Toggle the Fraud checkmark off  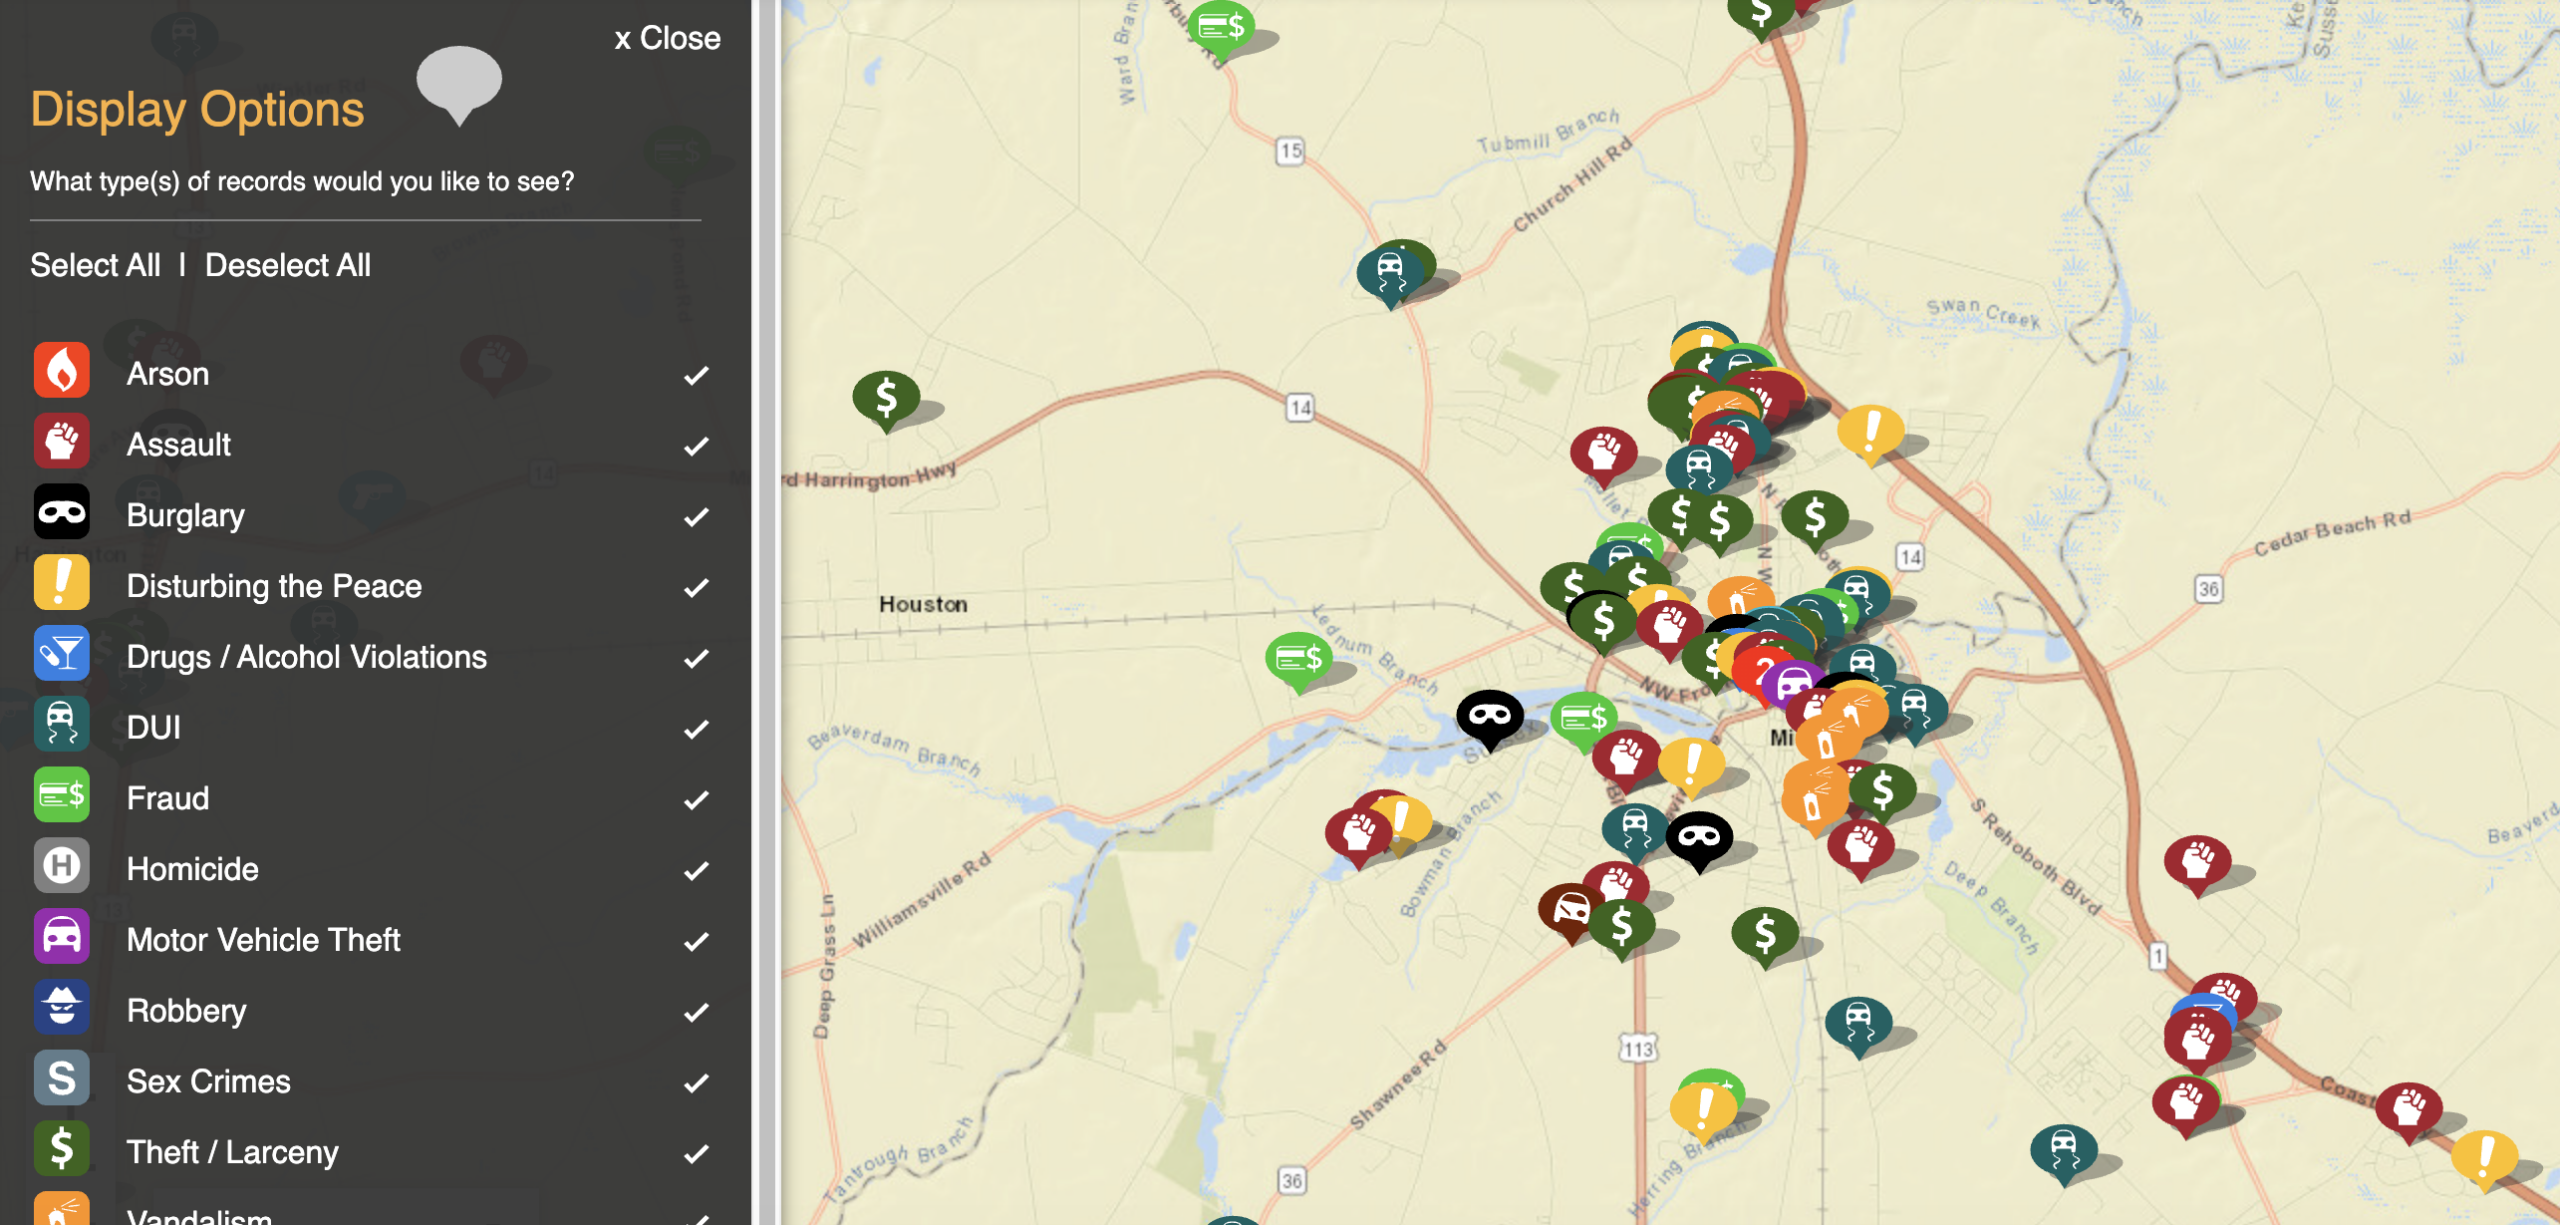point(696,799)
